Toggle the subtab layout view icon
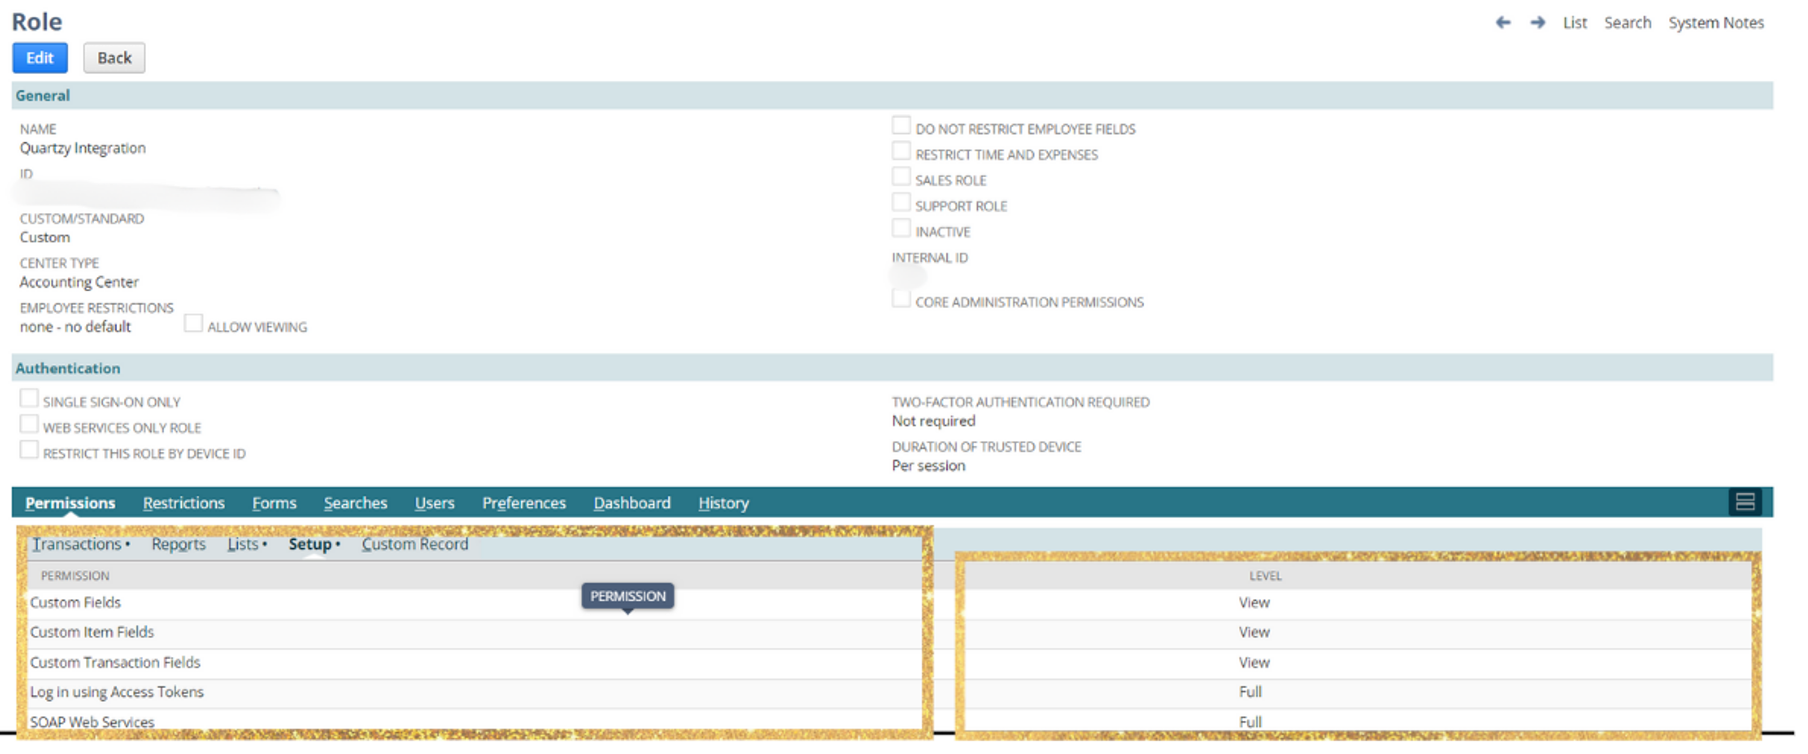The image size is (1808, 754). pyautogui.click(x=1745, y=502)
